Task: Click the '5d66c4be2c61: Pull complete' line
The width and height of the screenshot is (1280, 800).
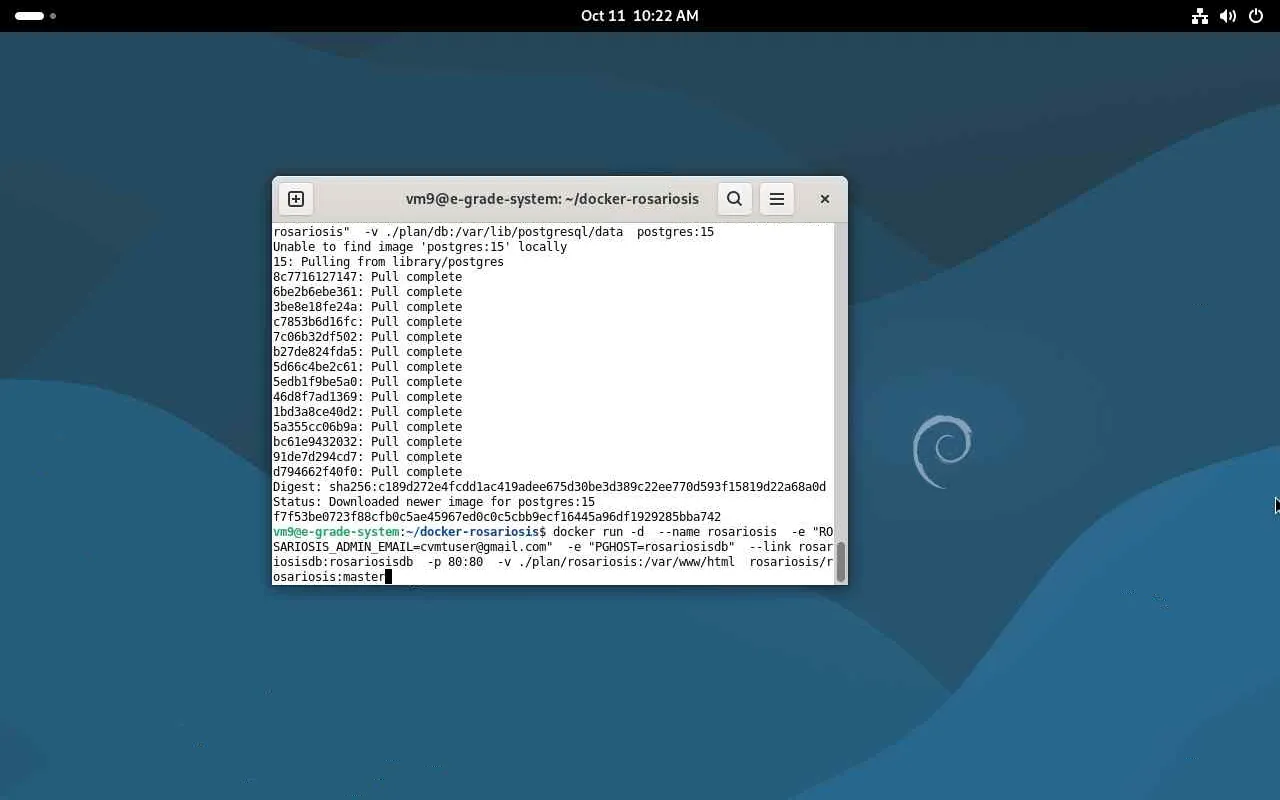Action: [367, 367]
